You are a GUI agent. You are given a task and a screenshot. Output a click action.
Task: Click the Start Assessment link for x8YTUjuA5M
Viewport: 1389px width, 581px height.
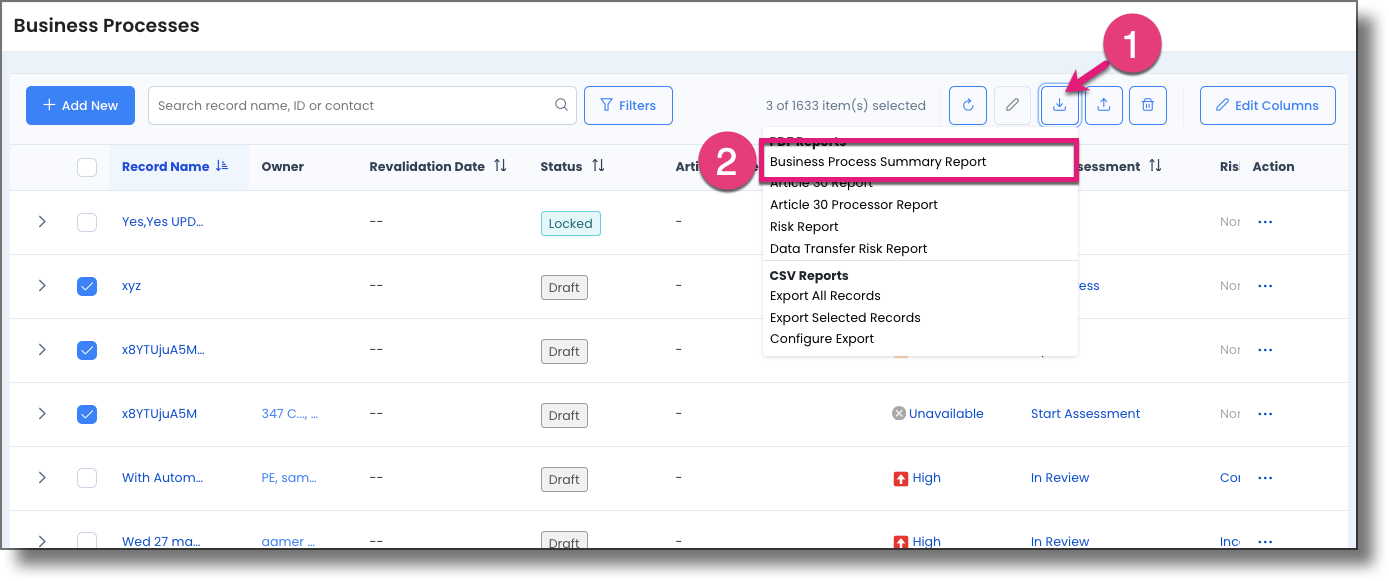[x=1085, y=413]
